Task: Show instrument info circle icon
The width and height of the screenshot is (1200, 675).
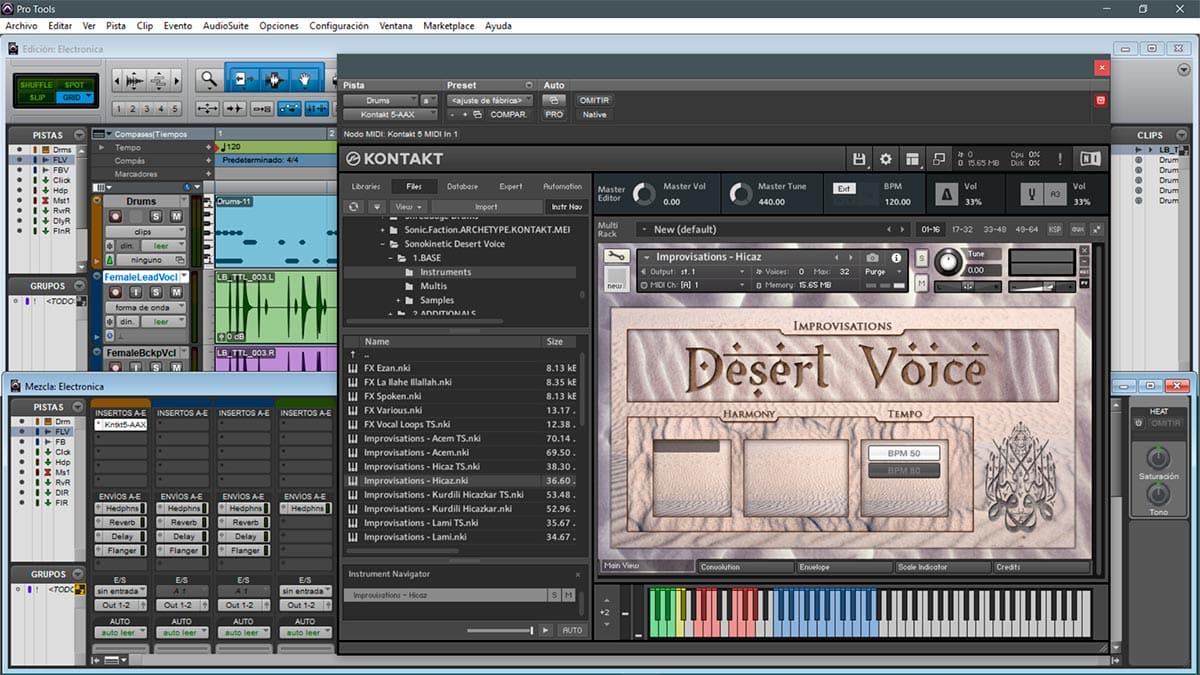Action: coord(896,258)
